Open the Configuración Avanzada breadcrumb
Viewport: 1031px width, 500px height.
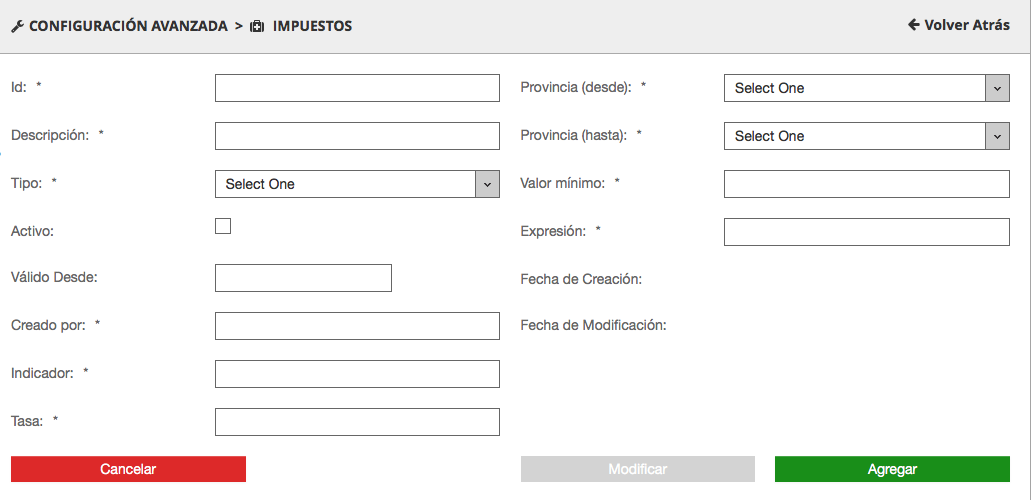point(128,26)
